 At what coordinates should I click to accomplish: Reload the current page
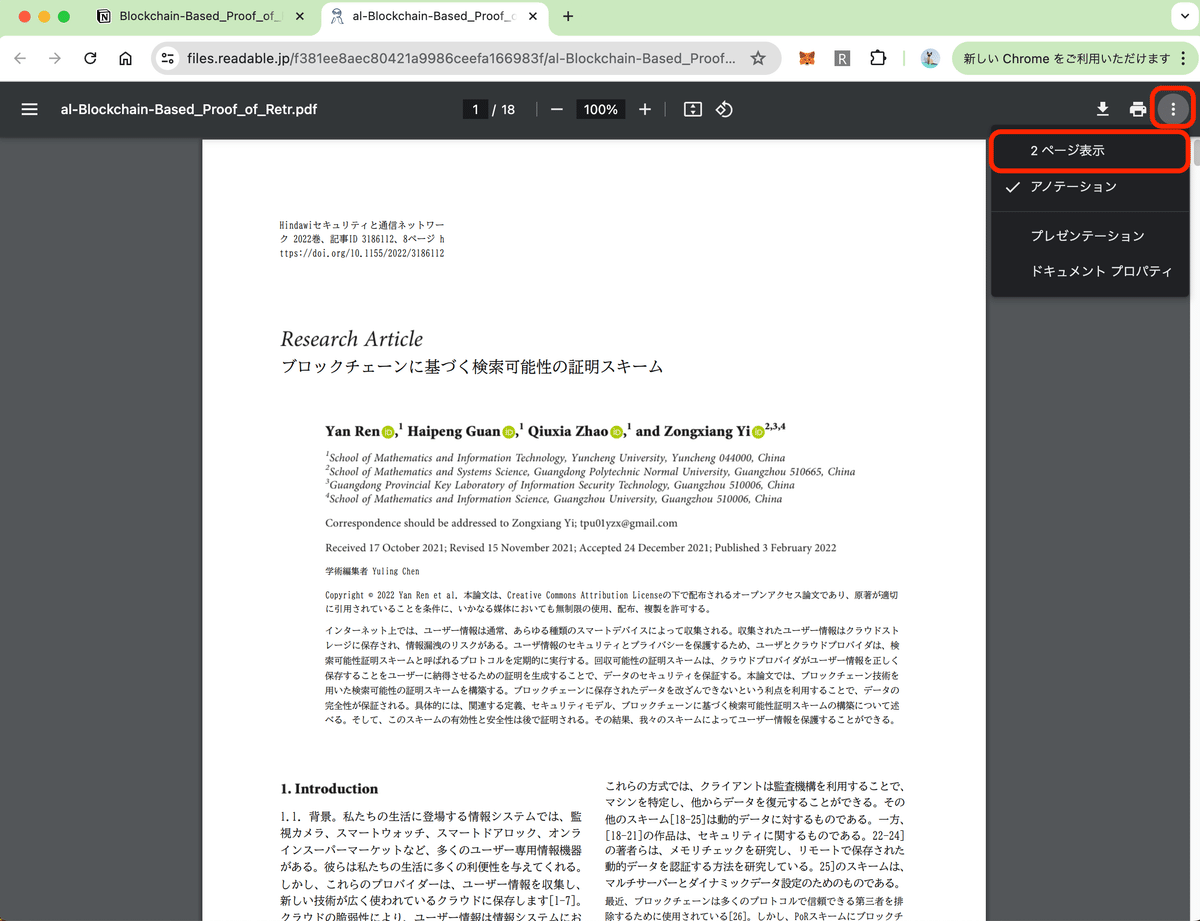[90, 58]
